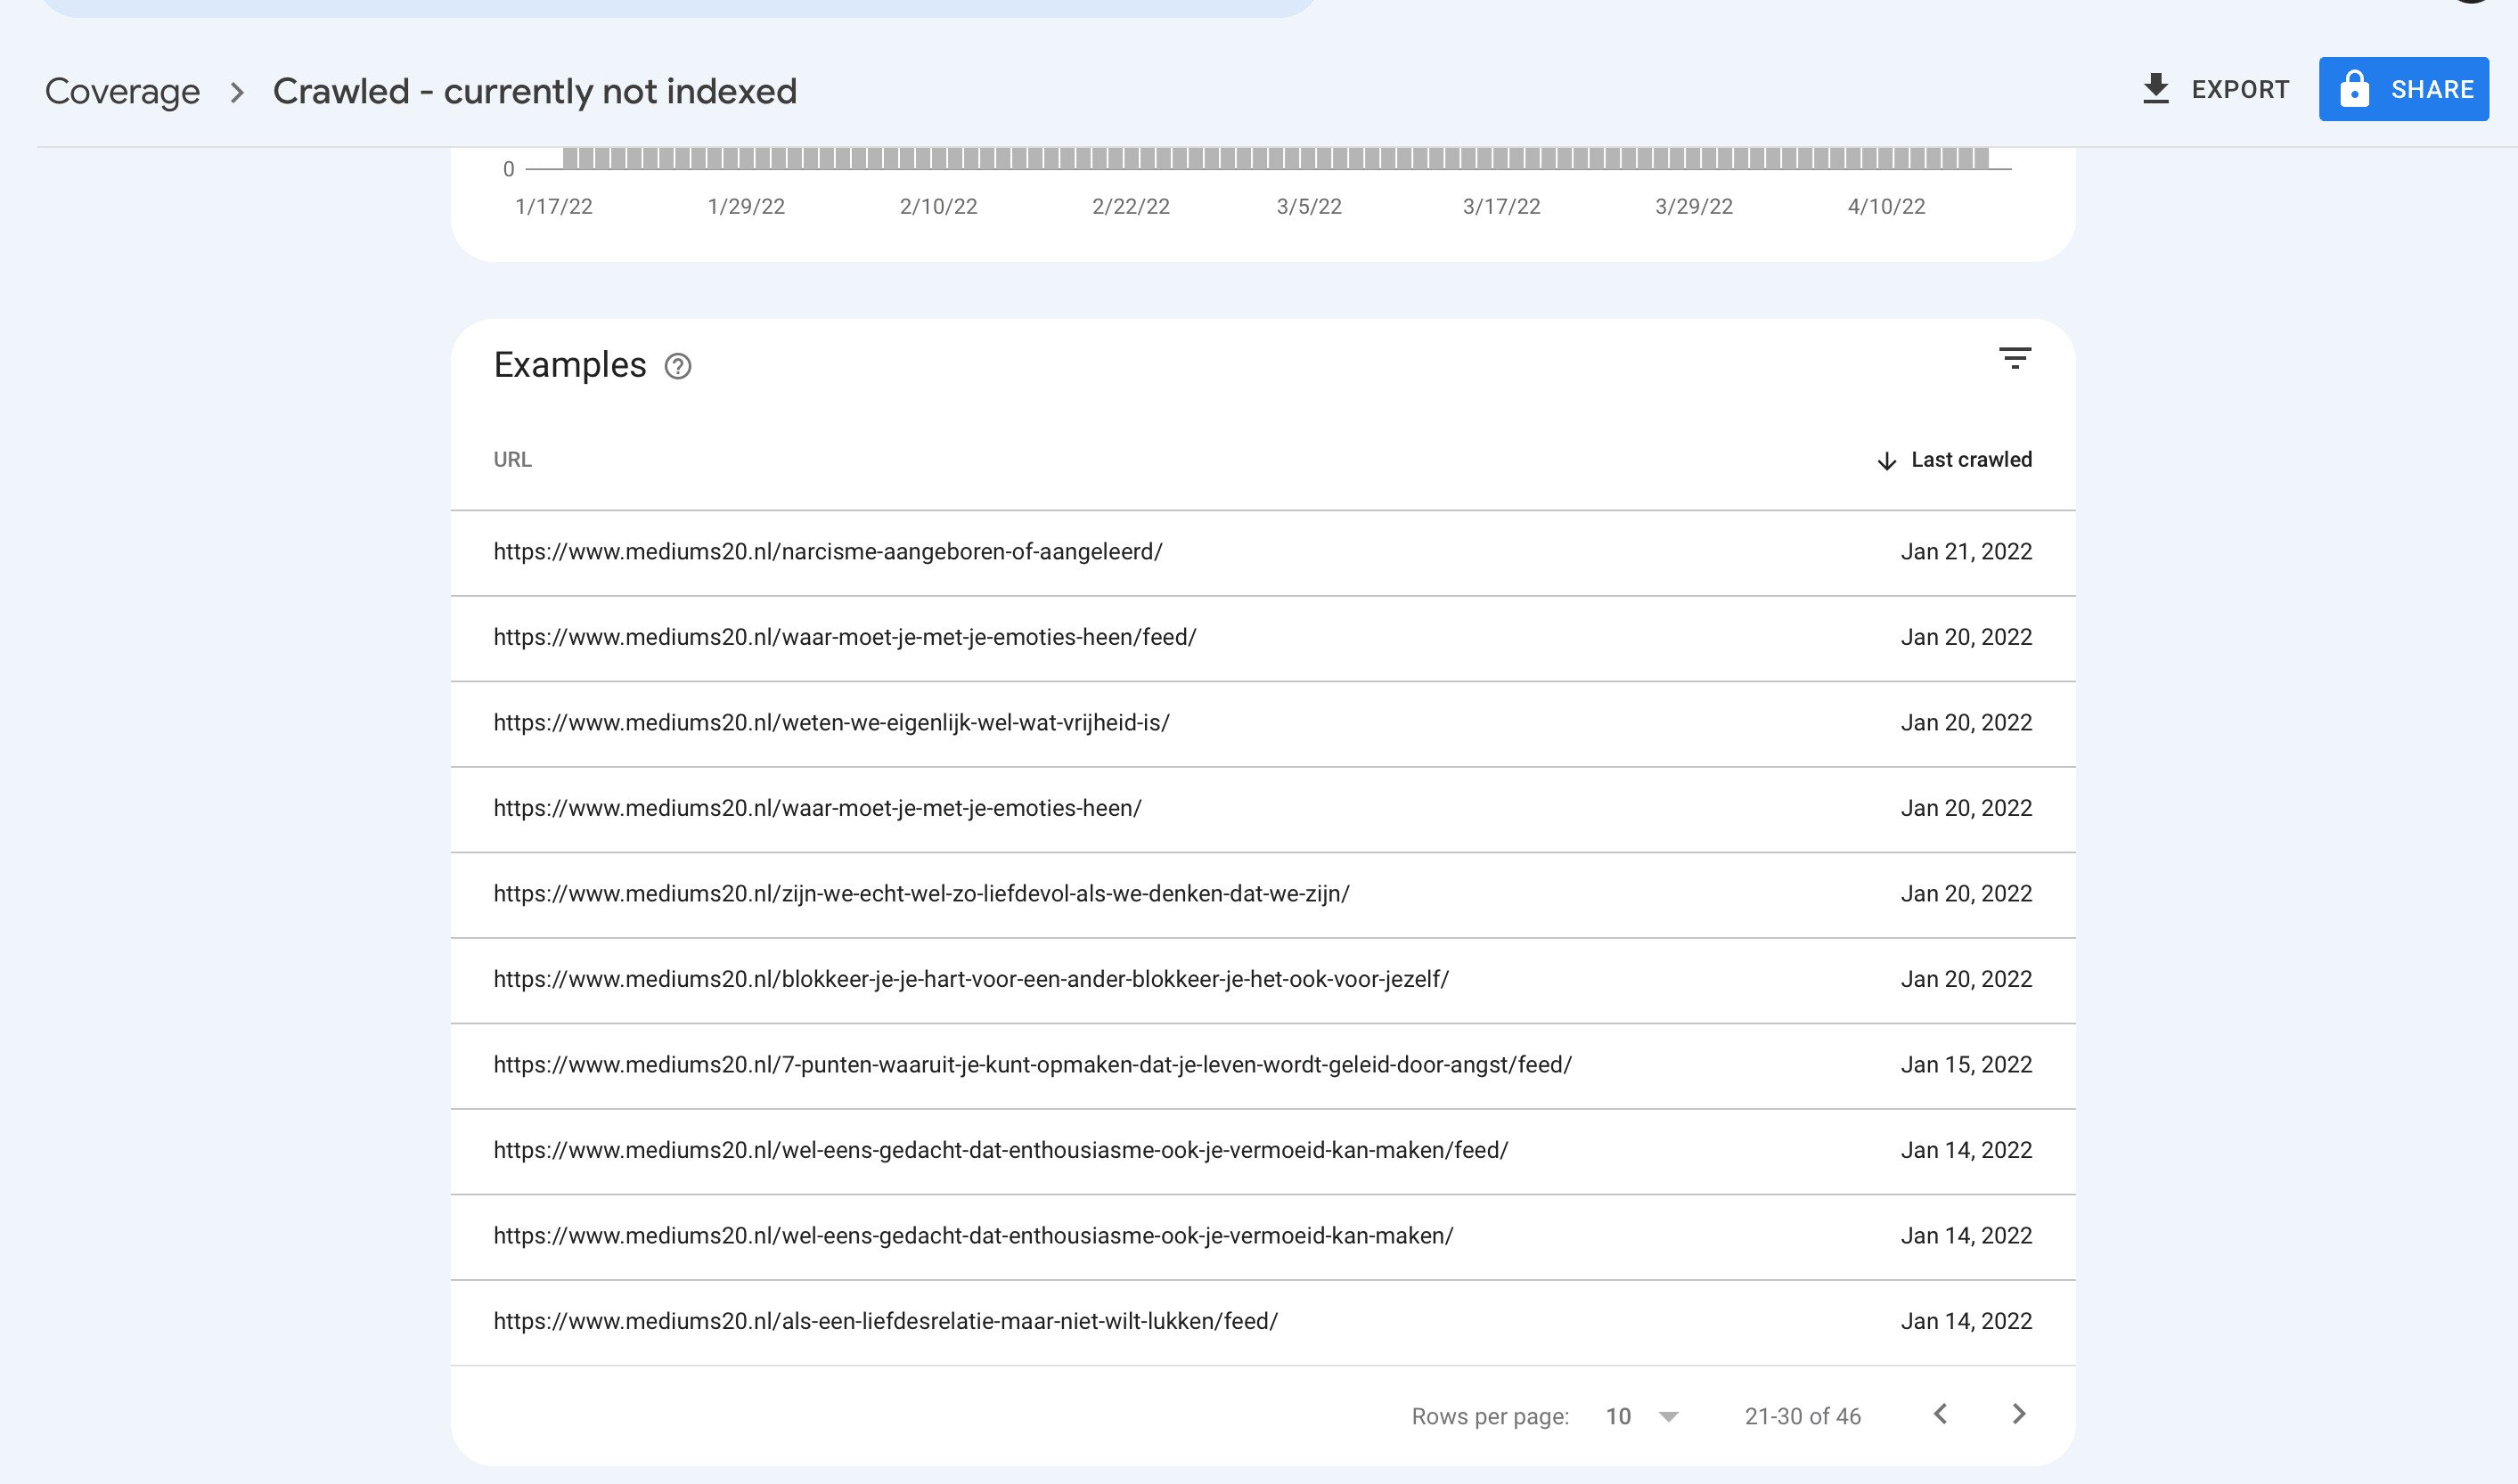Click the Share button
2518x1484 pixels.
click(2403, 89)
